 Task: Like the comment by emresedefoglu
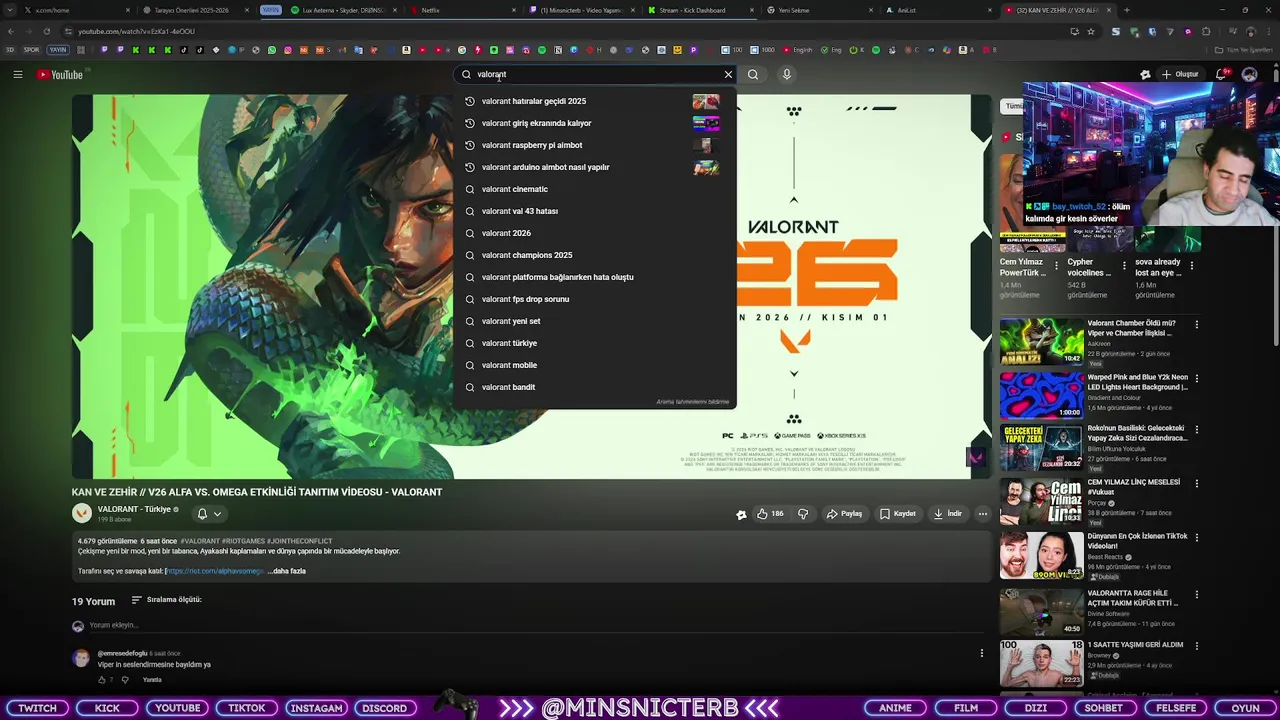[101, 680]
